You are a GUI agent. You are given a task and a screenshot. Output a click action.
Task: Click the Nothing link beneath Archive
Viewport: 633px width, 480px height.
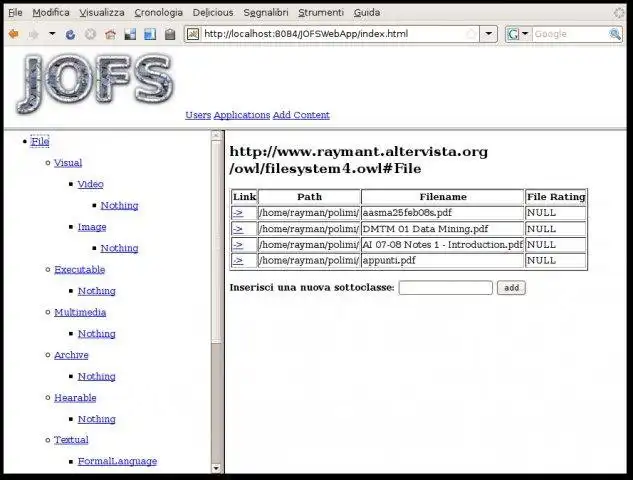click(96, 377)
